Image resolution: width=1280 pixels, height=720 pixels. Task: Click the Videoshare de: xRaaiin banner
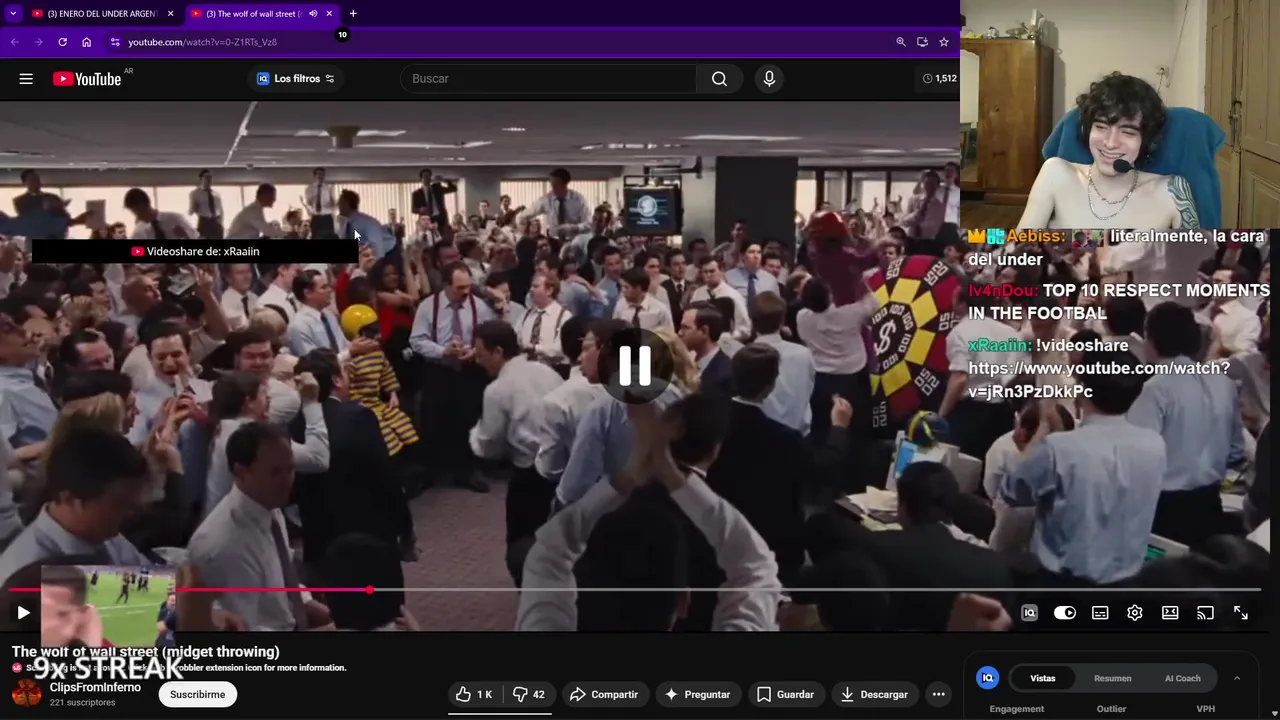click(195, 251)
